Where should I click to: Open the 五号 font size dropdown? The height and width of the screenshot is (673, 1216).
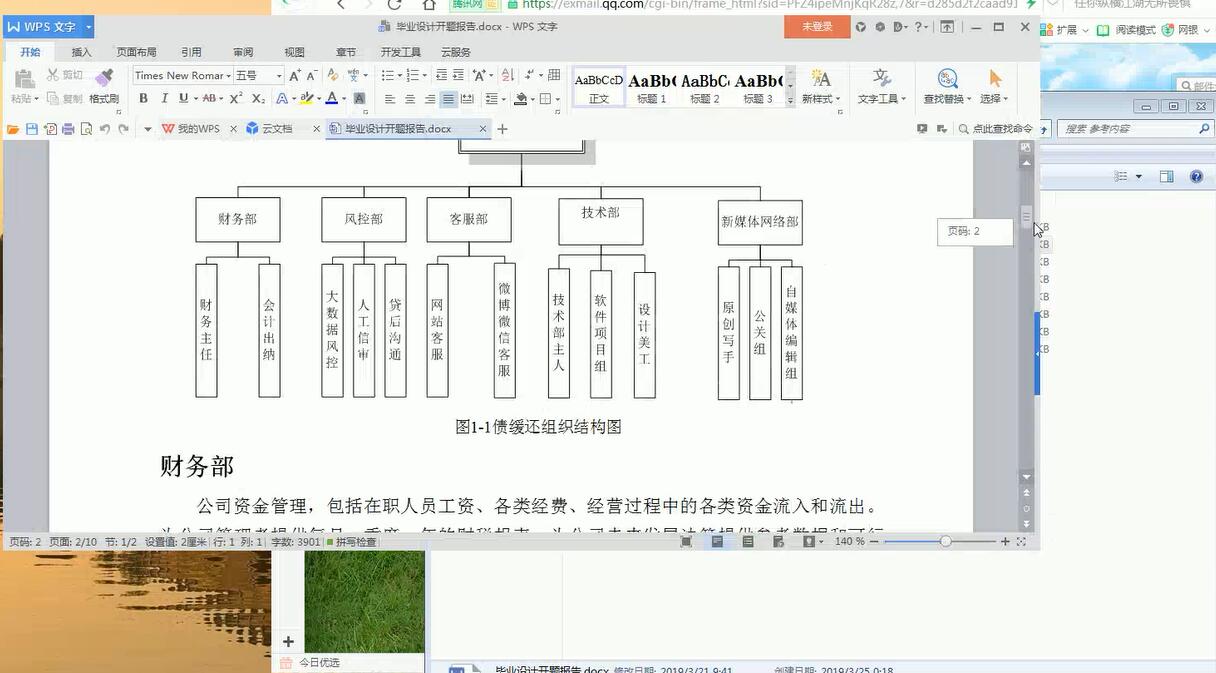[x=279, y=76]
